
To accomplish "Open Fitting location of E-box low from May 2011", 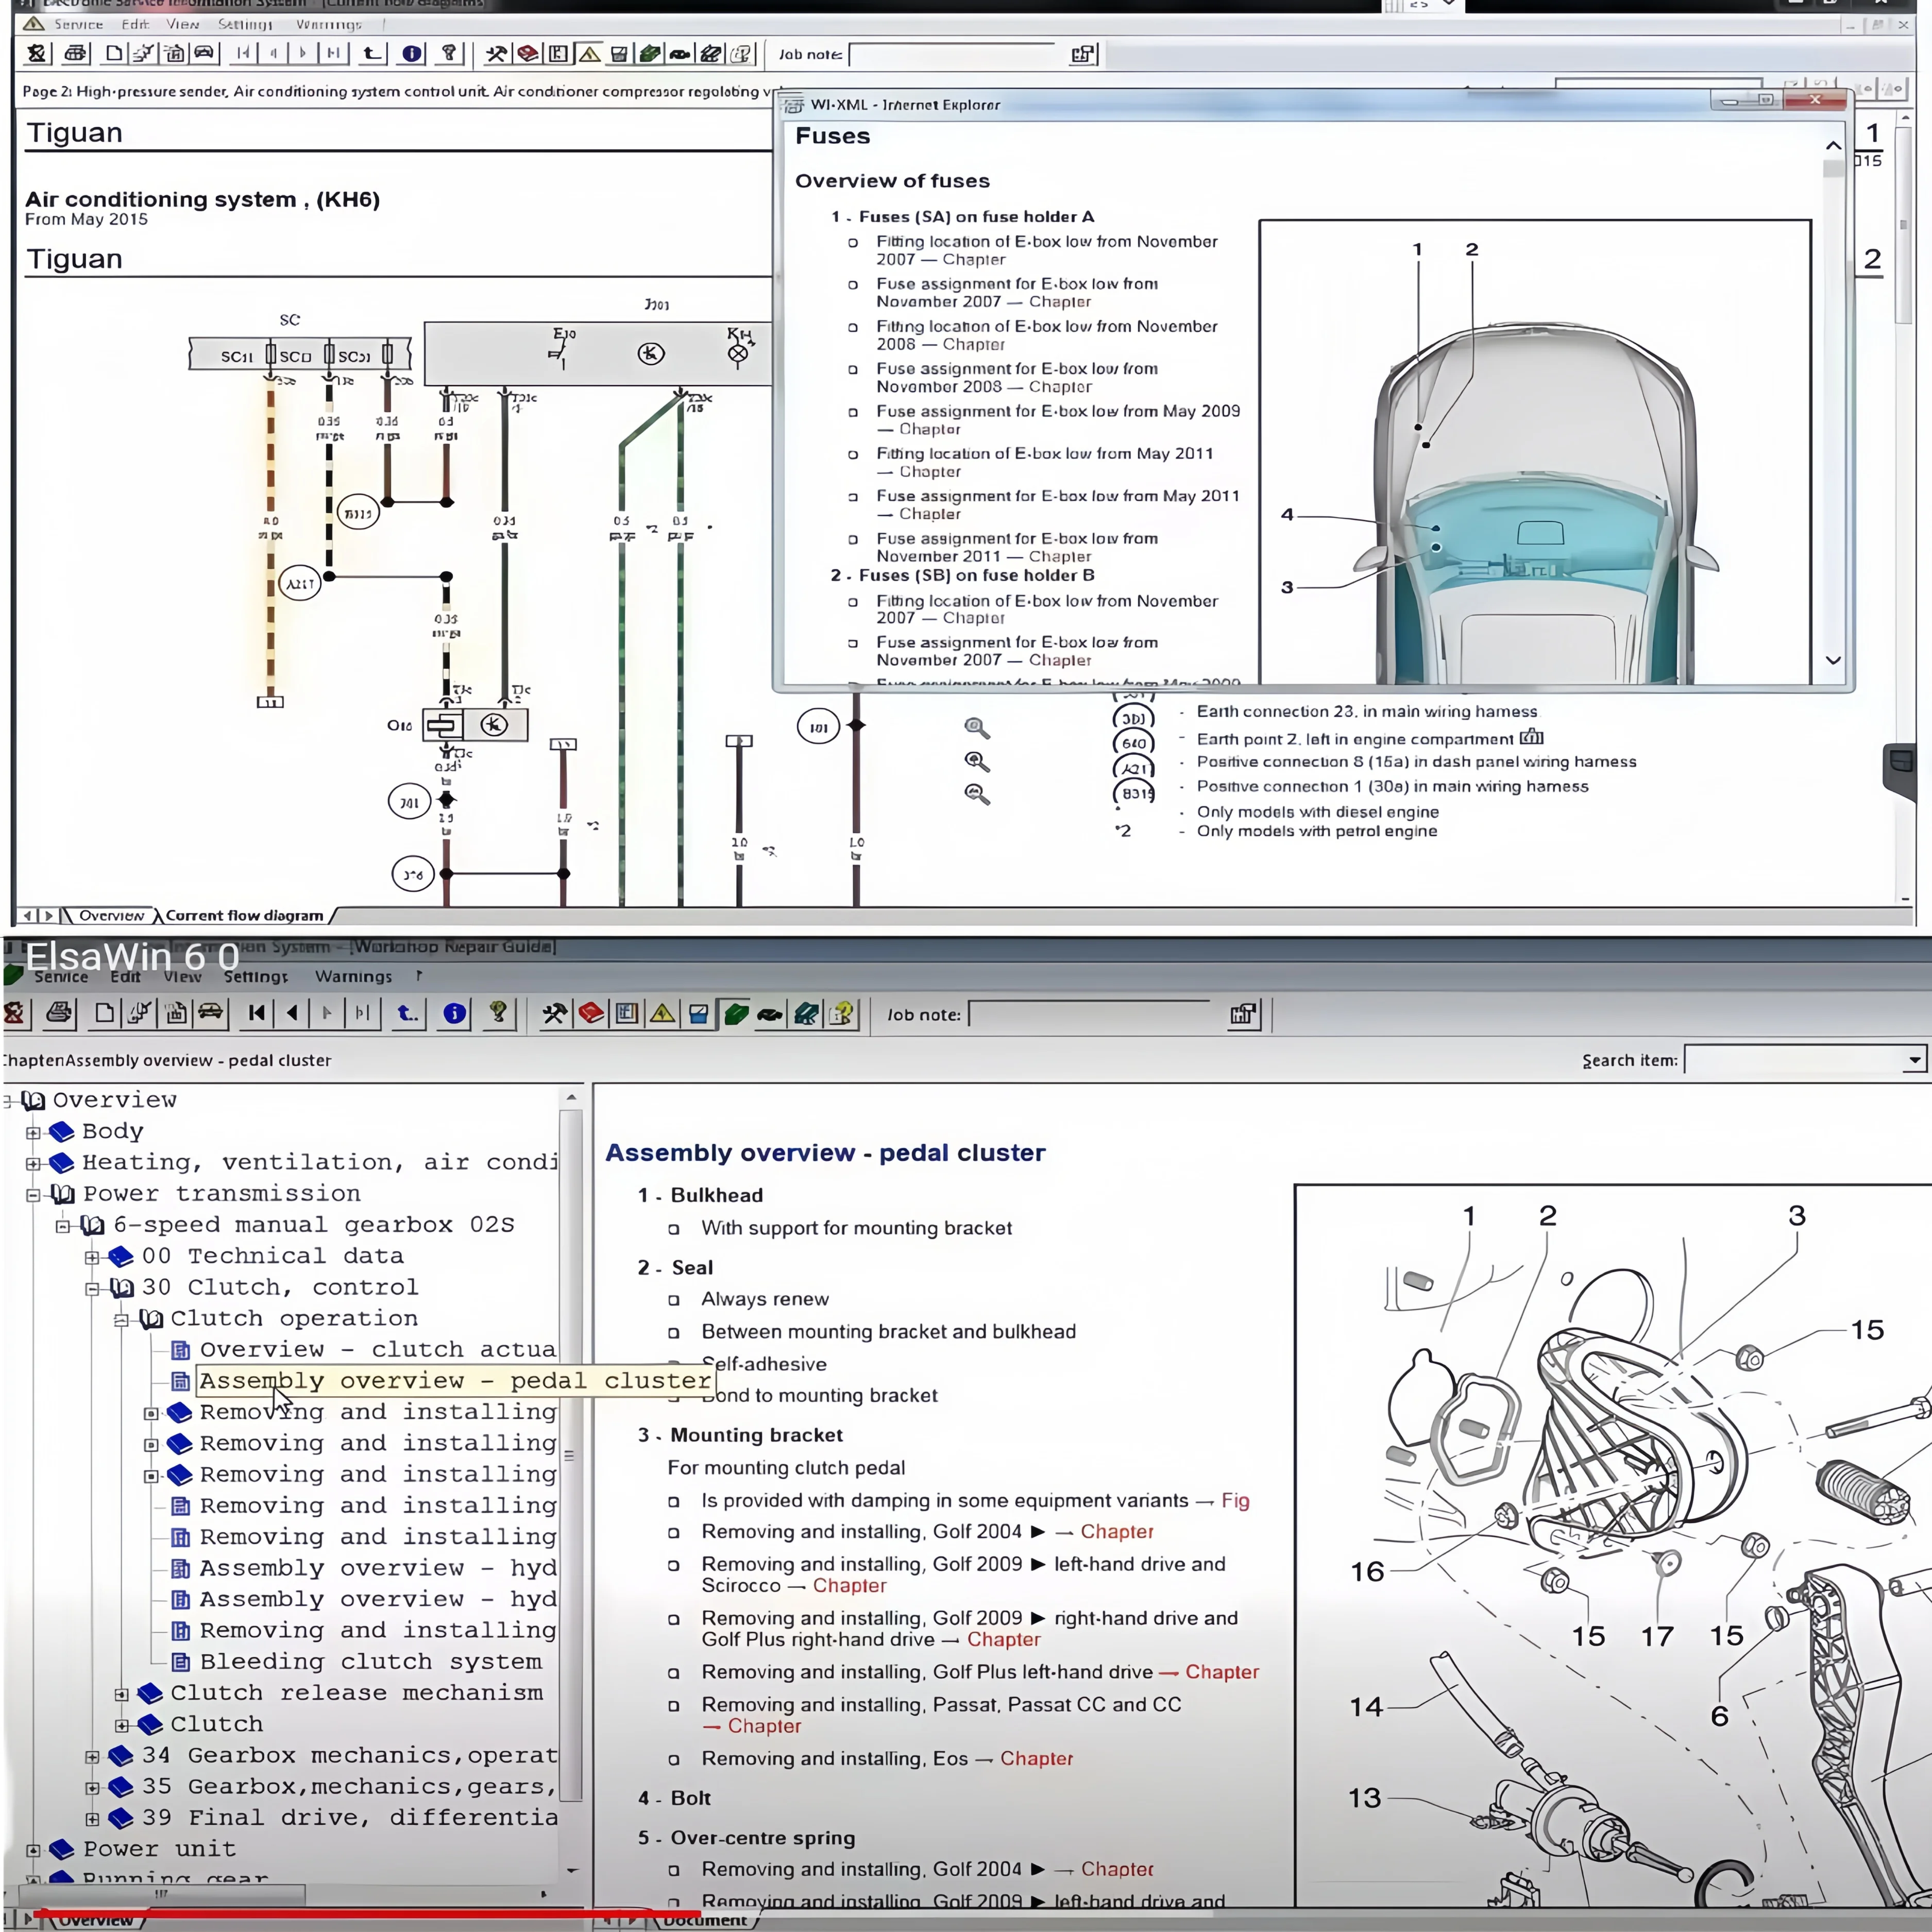I will coord(1044,462).
